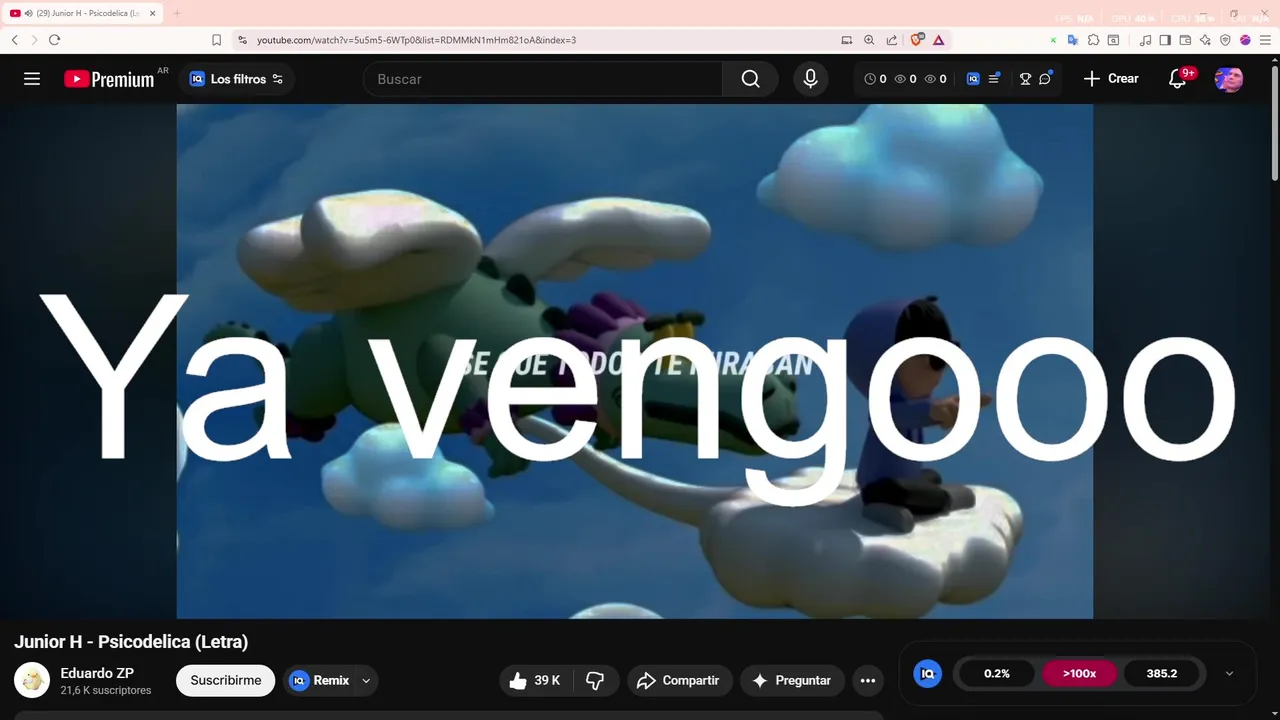Screen dimensions: 1280x720
Task: Click the video player area
Action: tap(635, 361)
